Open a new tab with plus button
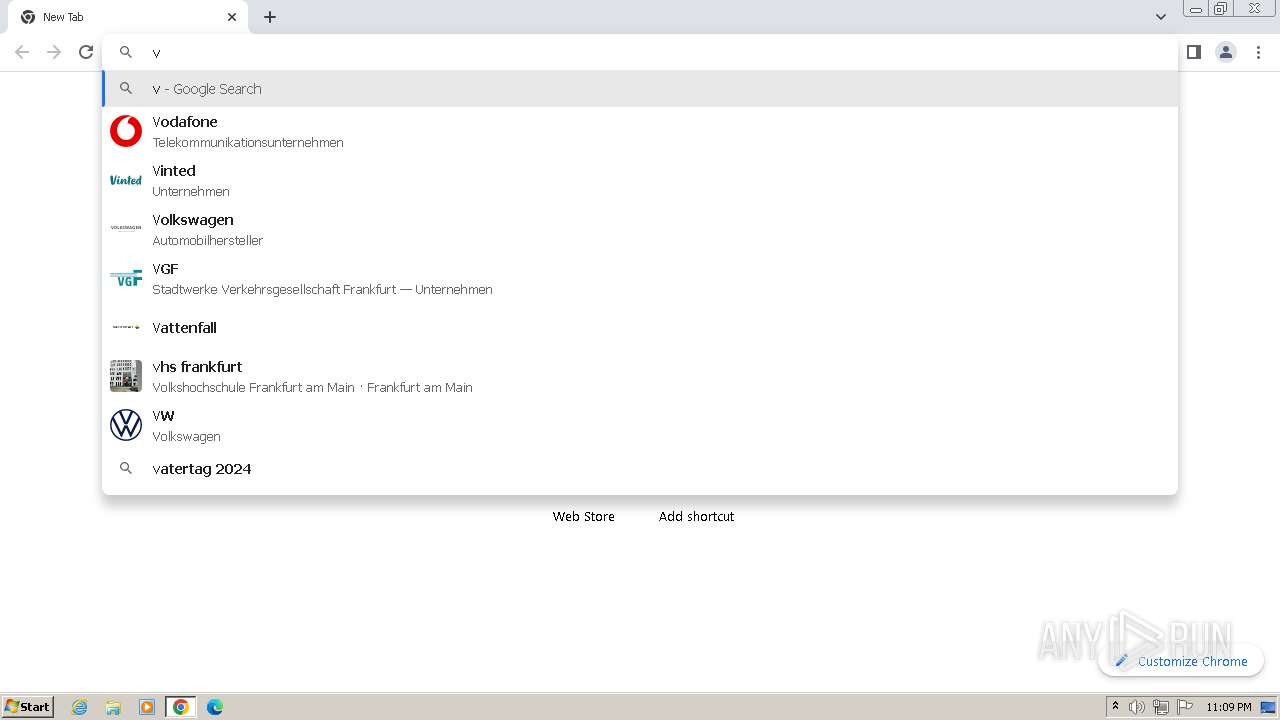 [270, 17]
